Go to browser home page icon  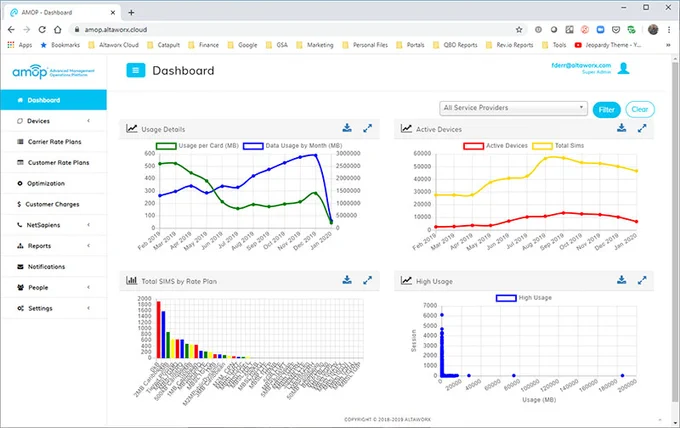(x=58, y=29)
